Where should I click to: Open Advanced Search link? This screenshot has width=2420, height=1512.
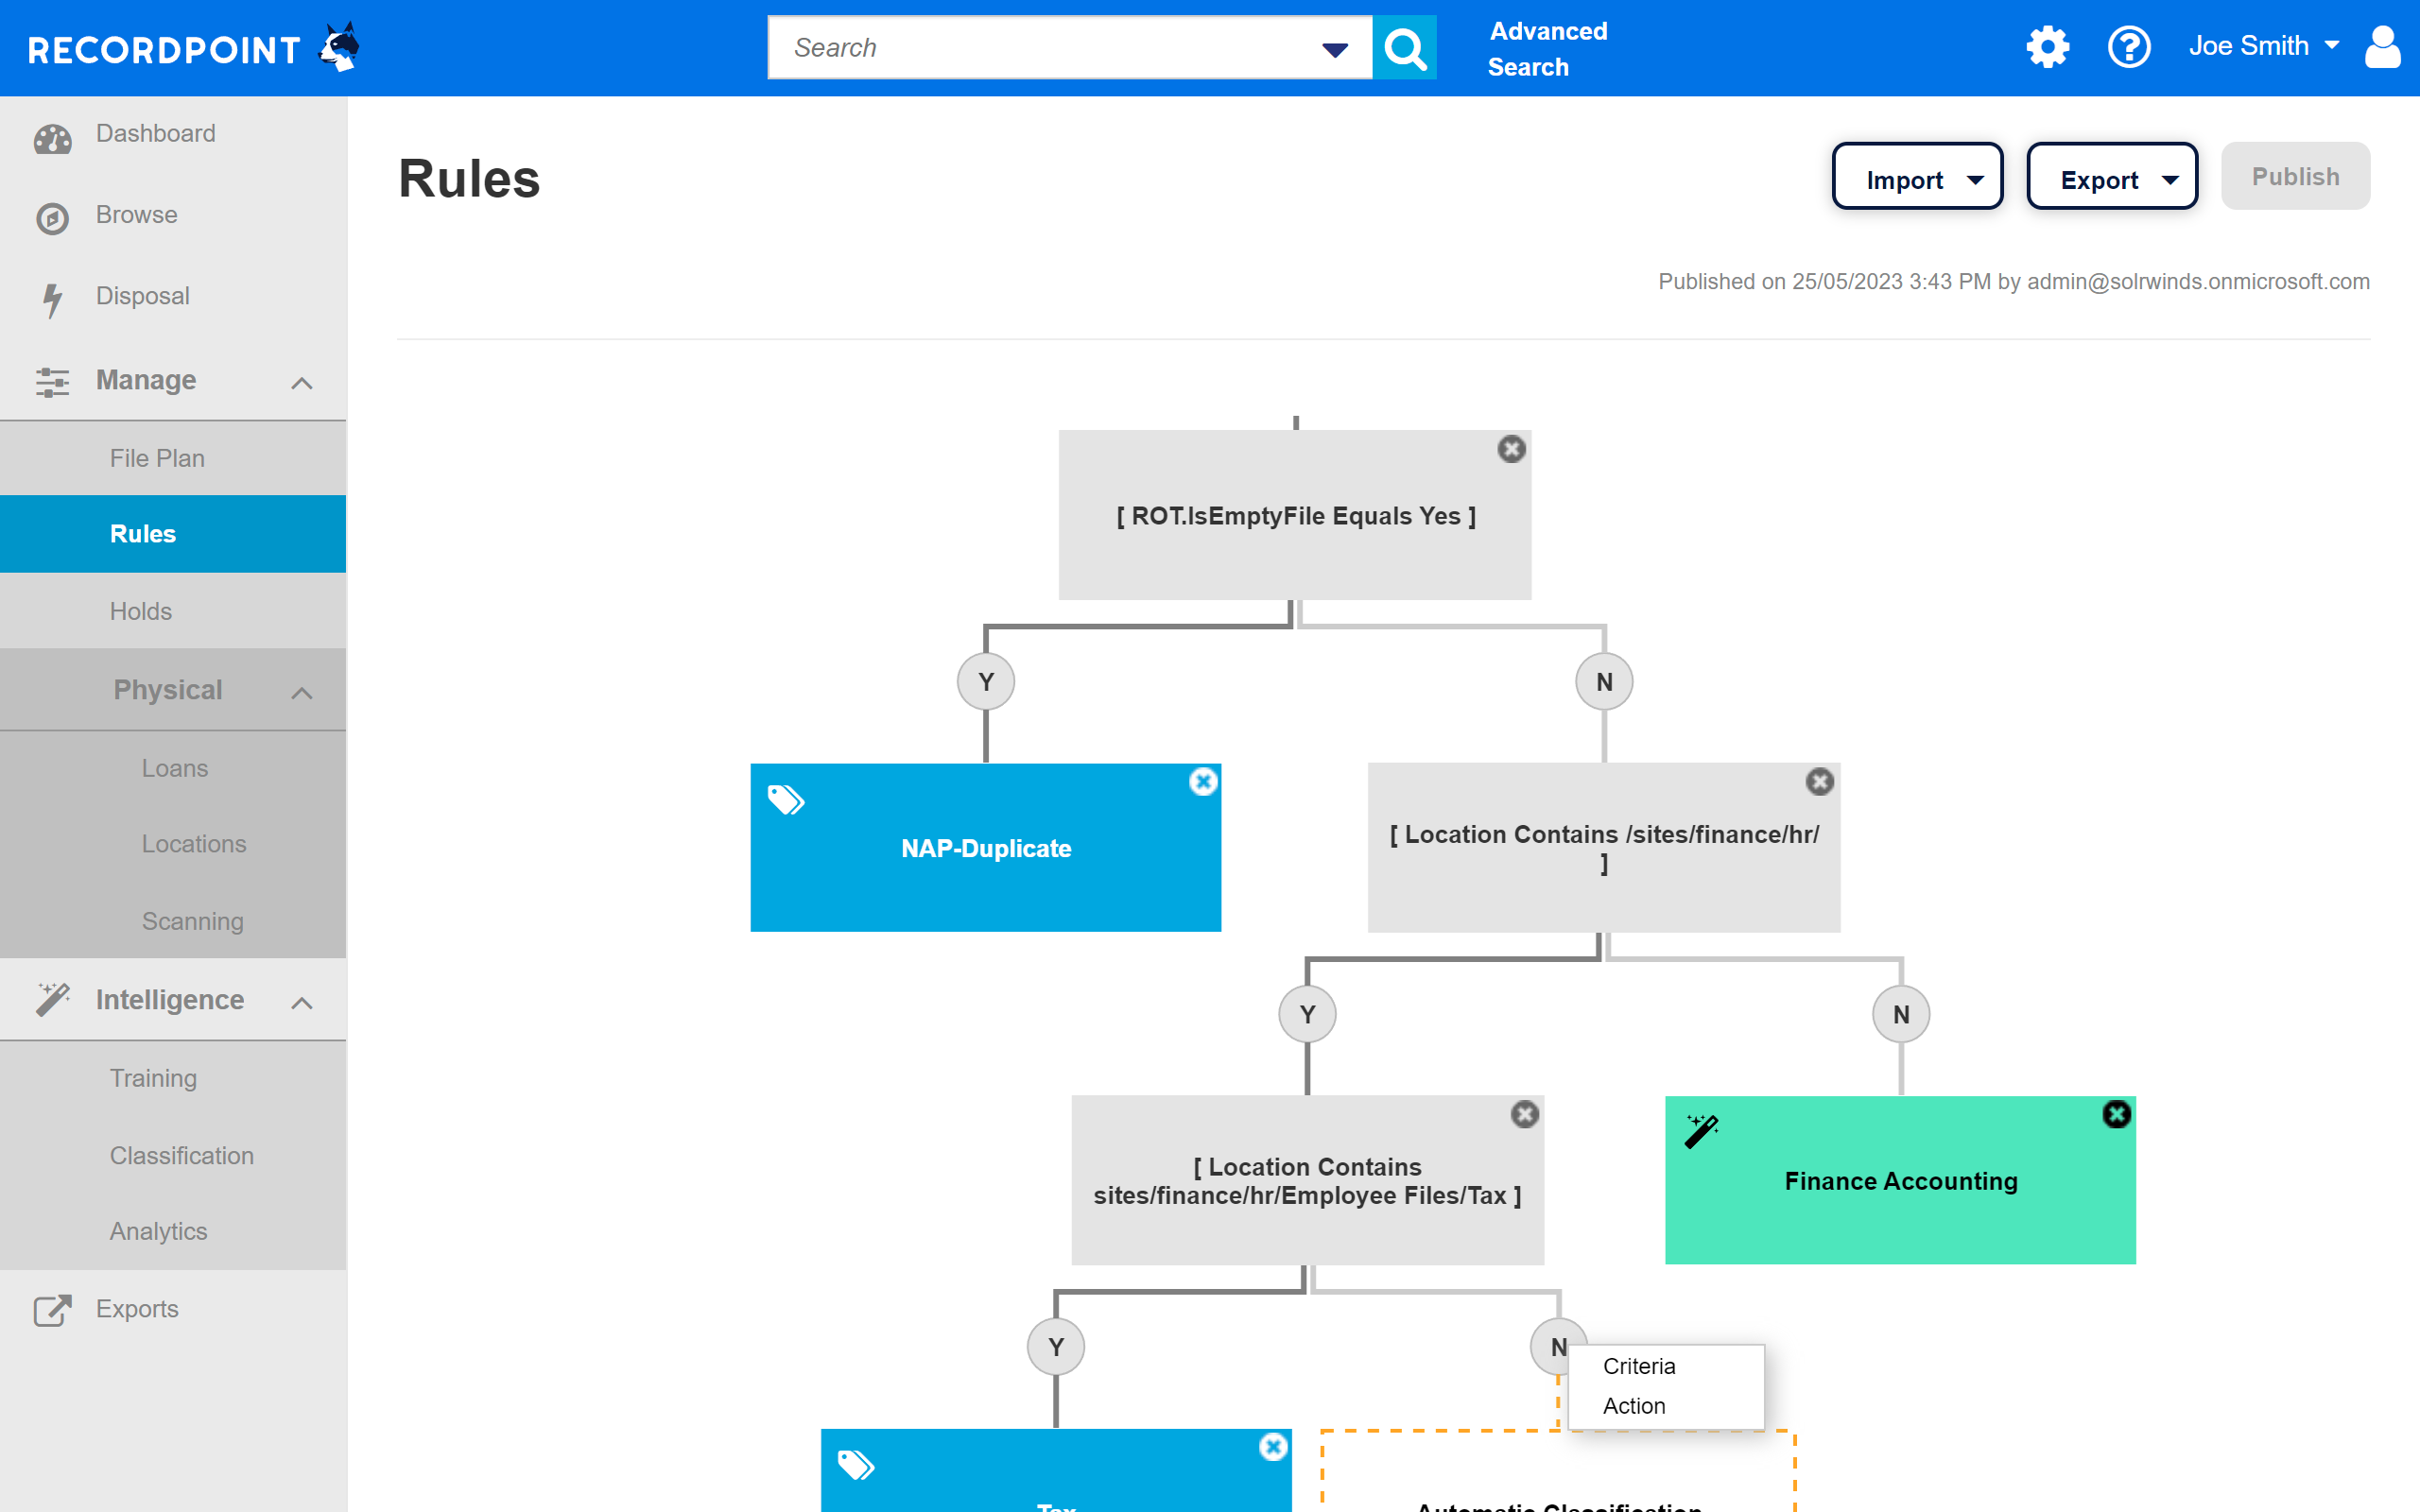pos(1547,49)
